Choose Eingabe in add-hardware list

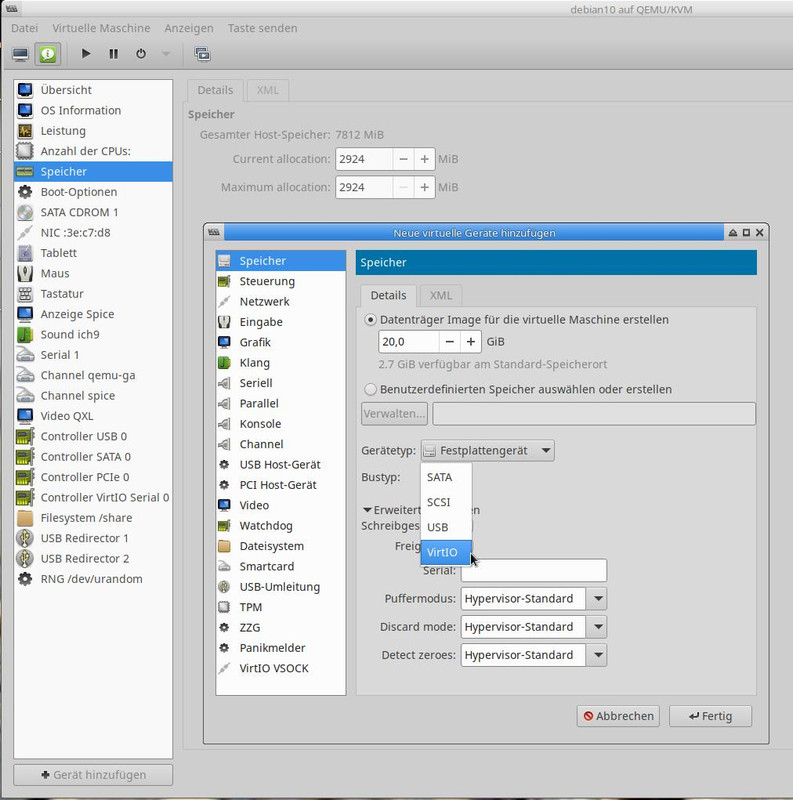[281, 322]
